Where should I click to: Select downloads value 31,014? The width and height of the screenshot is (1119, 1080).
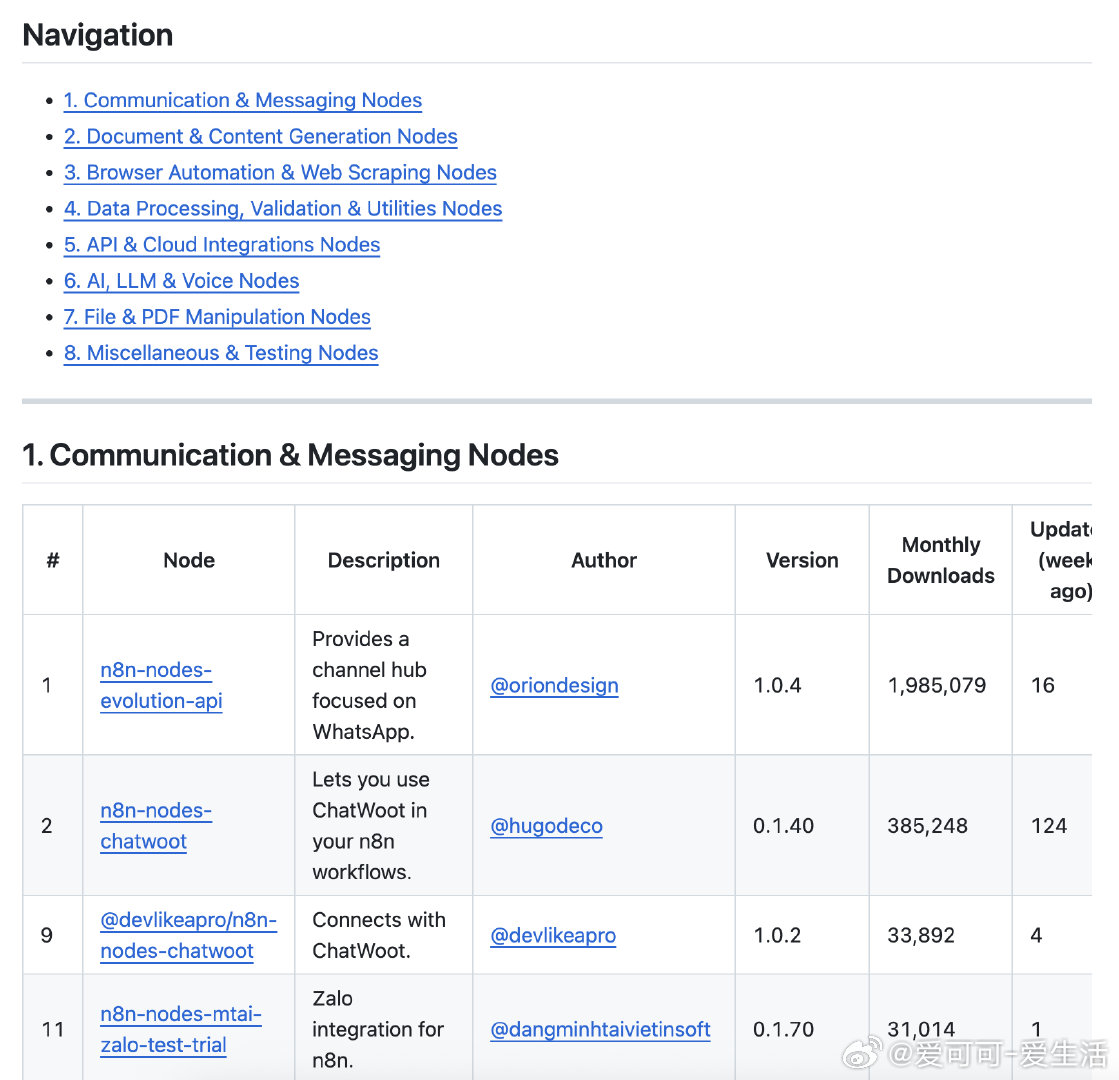[x=921, y=1029]
